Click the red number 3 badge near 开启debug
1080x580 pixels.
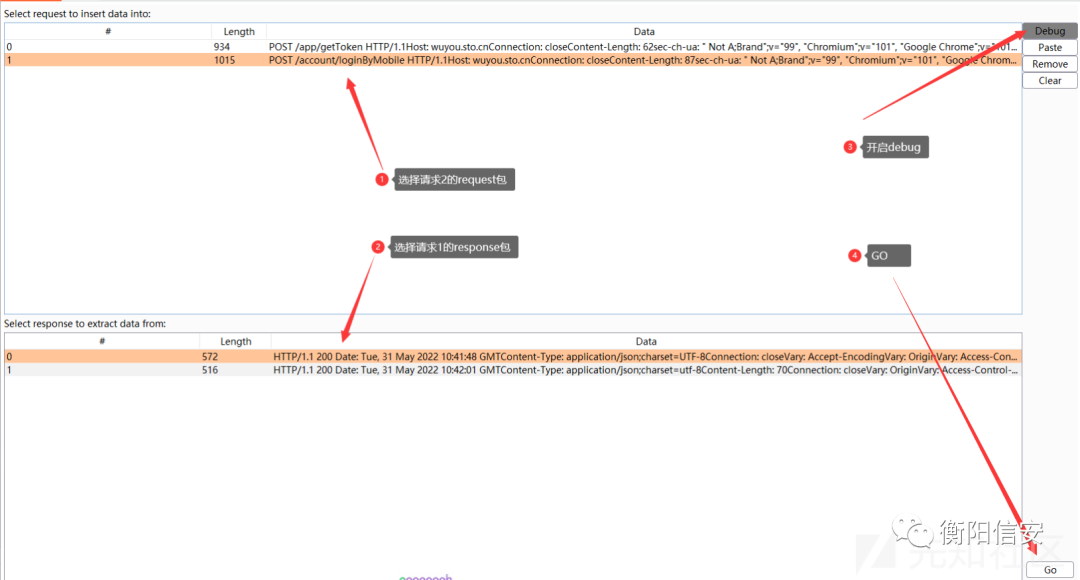(x=850, y=147)
